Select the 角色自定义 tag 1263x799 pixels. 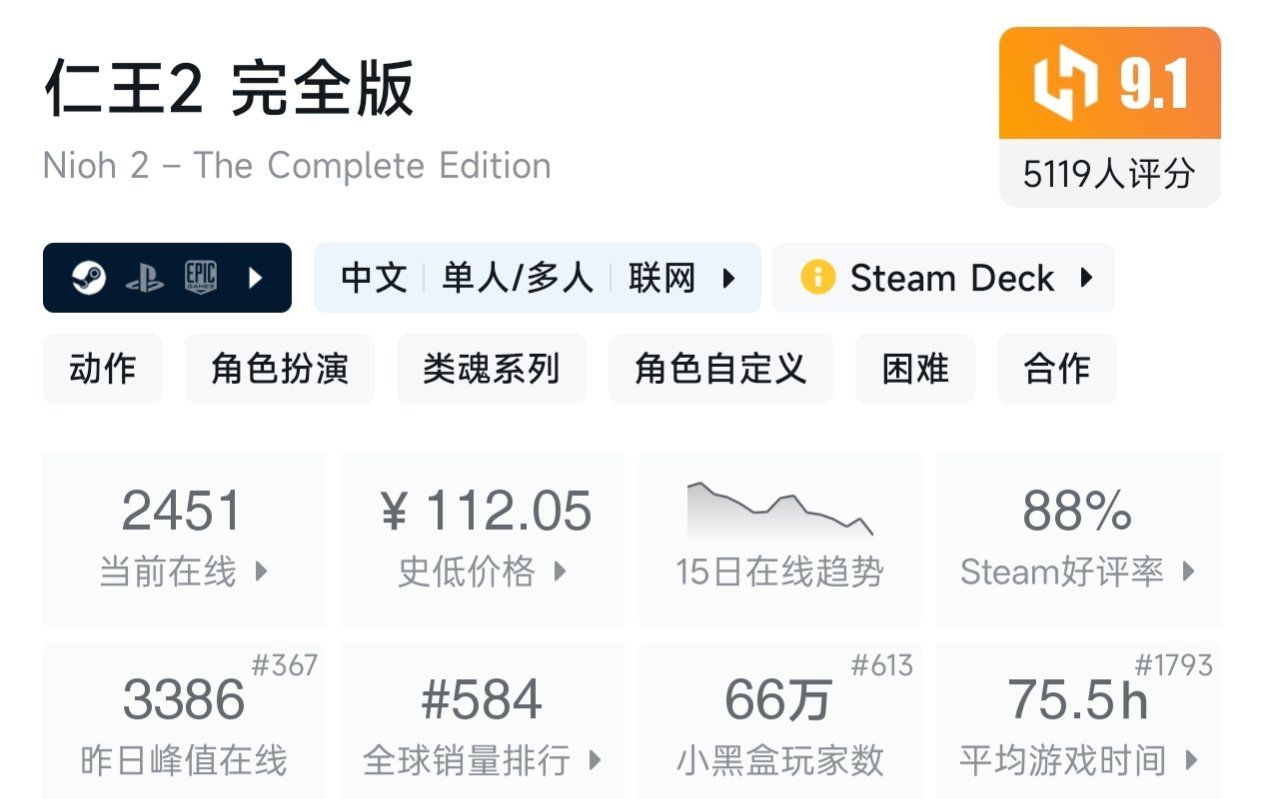pyautogui.click(x=720, y=369)
